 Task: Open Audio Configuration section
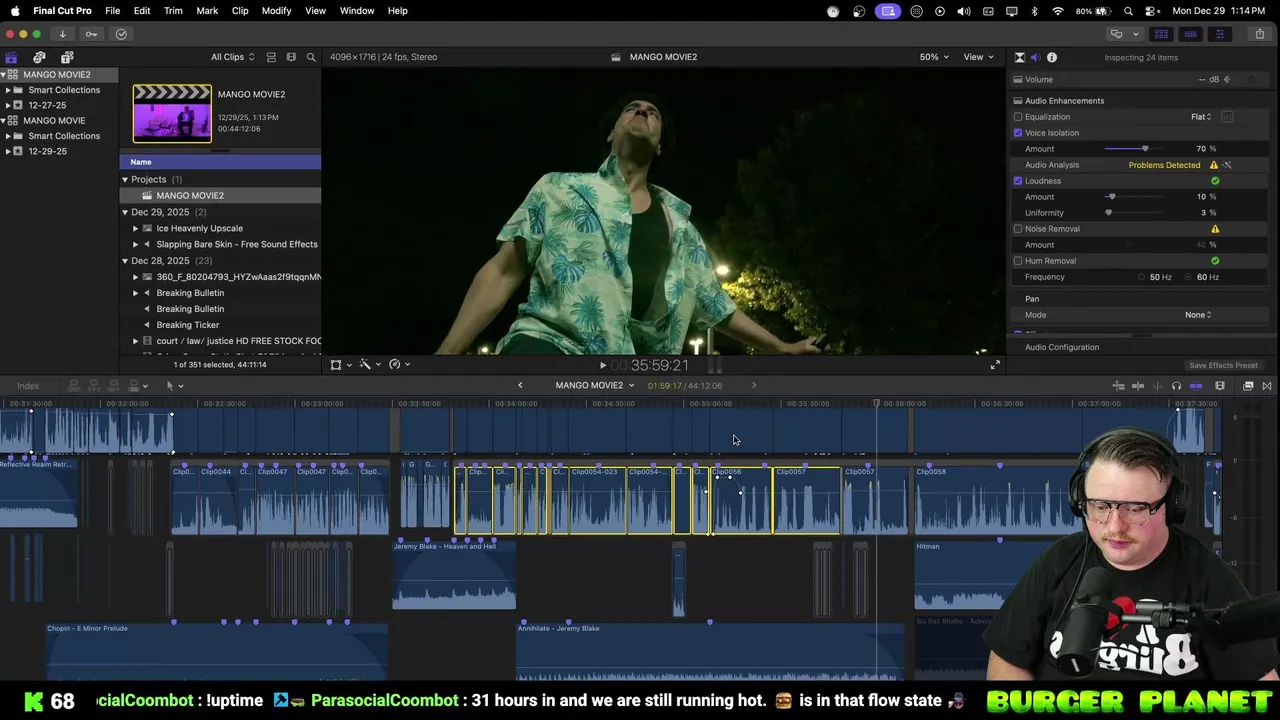pyautogui.click(x=1062, y=348)
